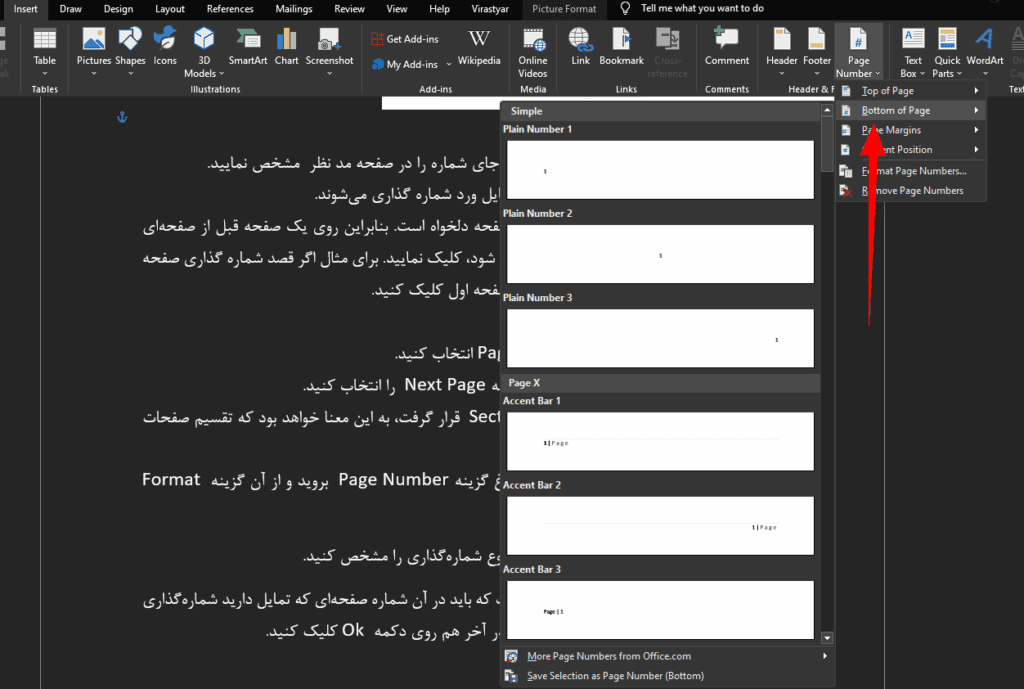Switch to the Design tab
Viewport: 1024px width, 689px height.
(x=118, y=9)
